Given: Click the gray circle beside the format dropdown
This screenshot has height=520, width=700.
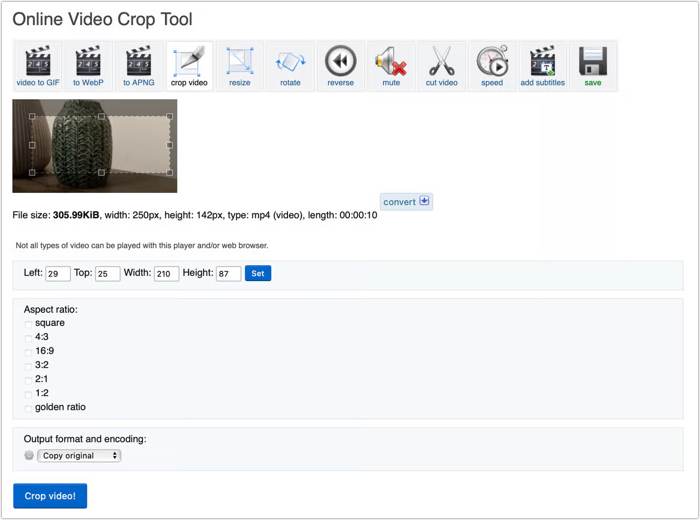Looking at the screenshot, I should pyautogui.click(x=29, y=455).
